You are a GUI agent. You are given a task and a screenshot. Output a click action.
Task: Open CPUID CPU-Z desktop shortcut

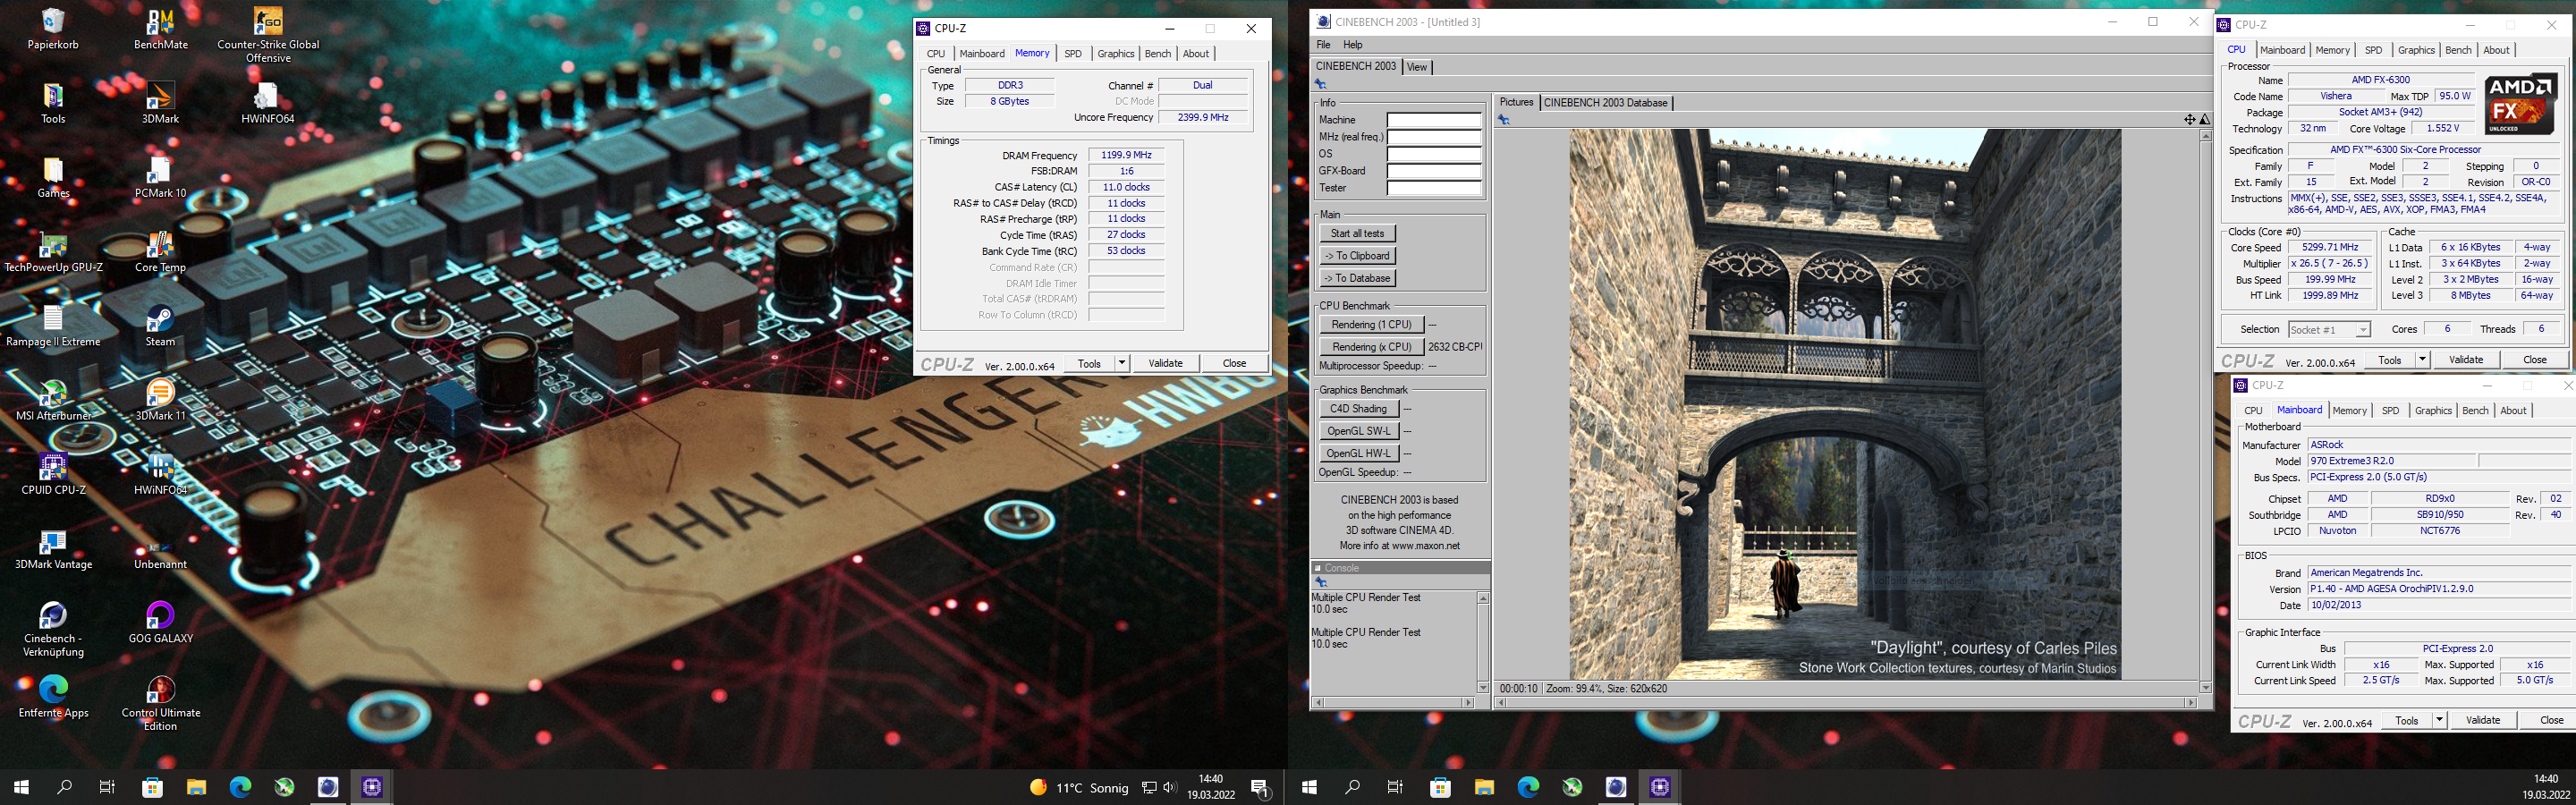[x=53, y=474]
